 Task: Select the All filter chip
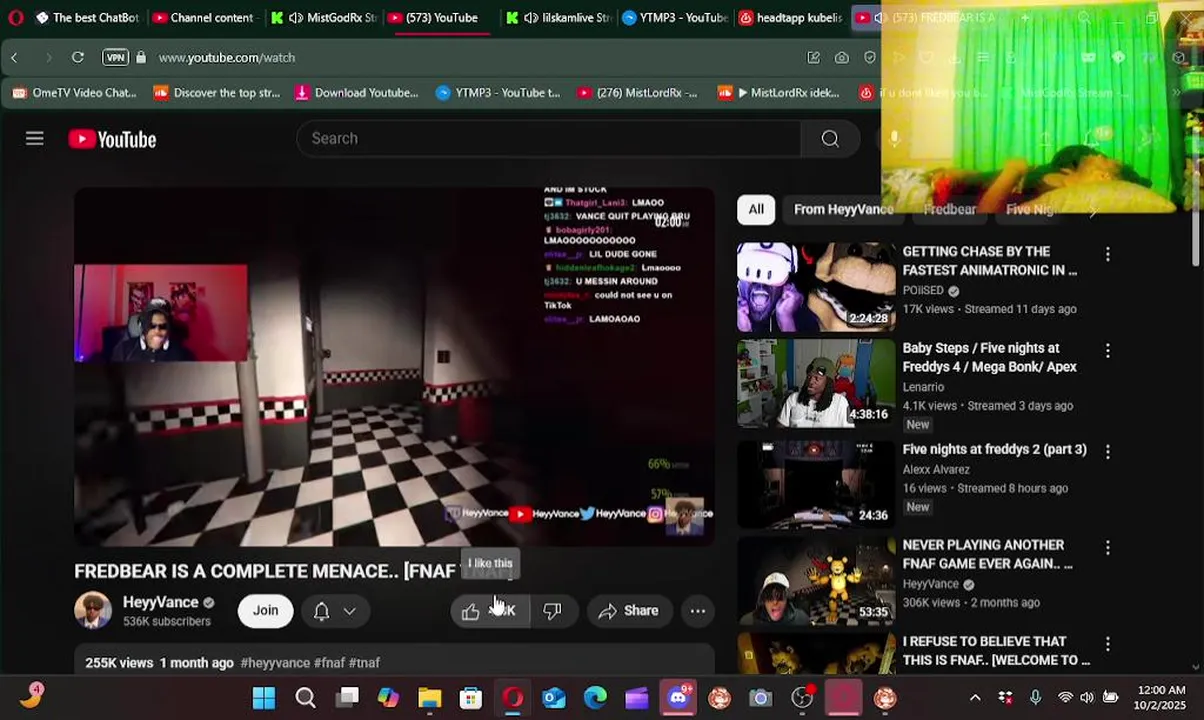[756, 209]
